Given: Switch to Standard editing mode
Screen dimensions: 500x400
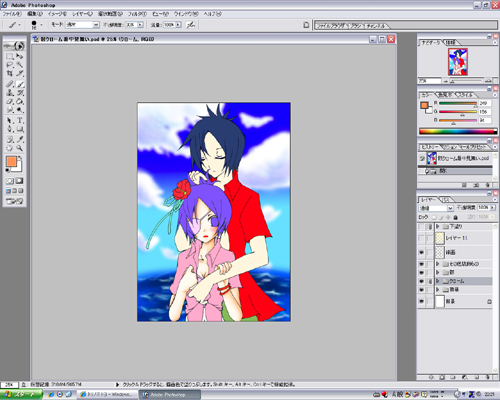Looking at the screenshot, I should pos(10,181).
